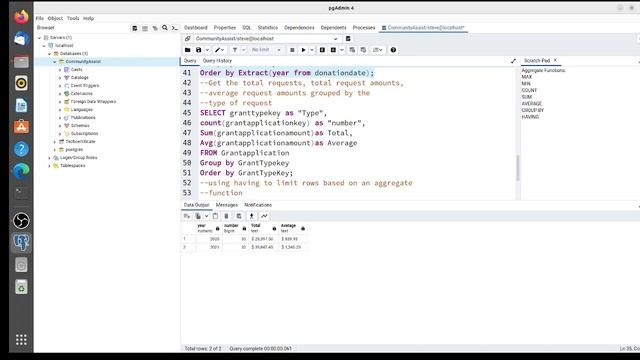Open the Object menu

pyautogui.click(x=55, y=18)
